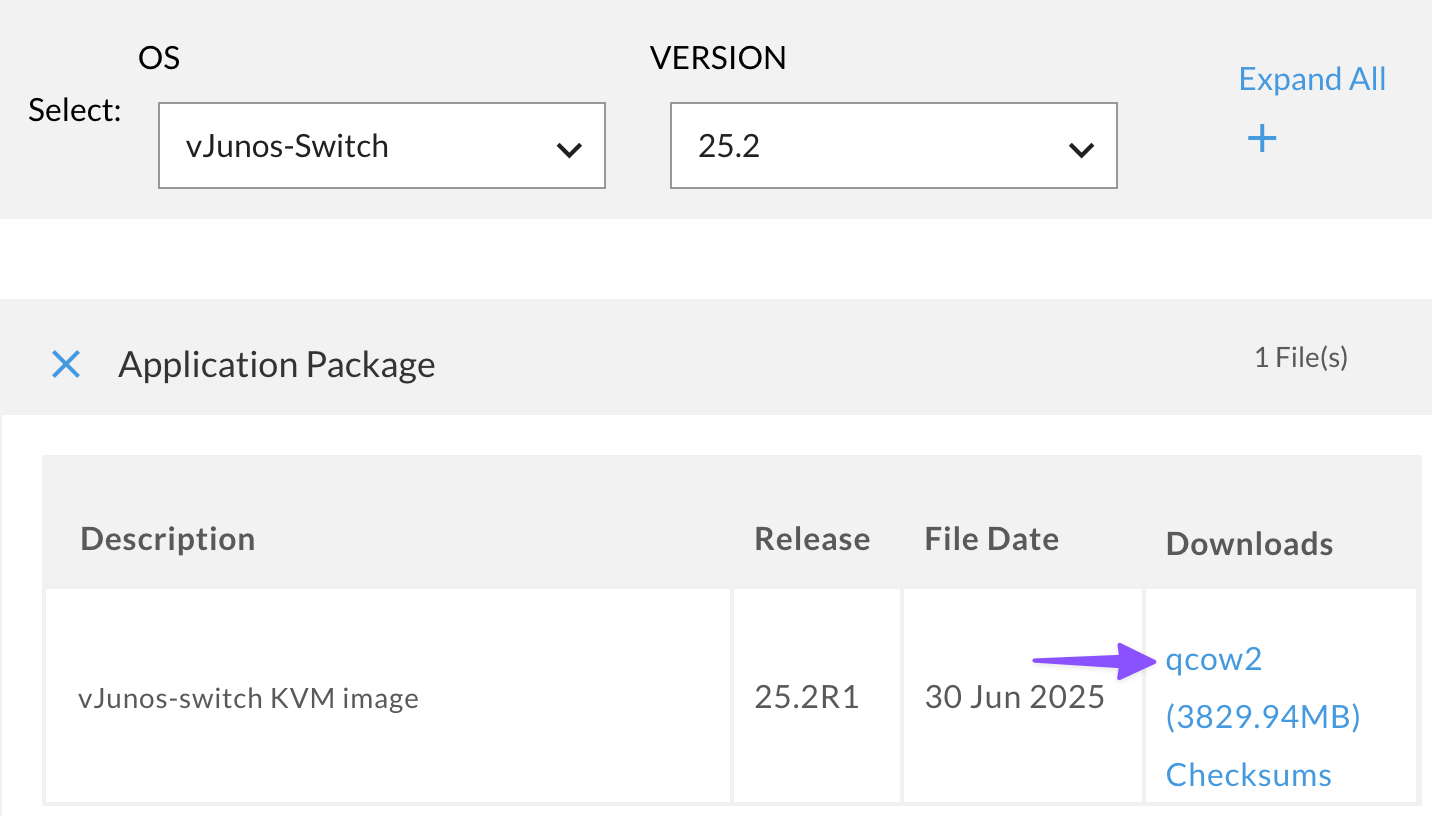The image size is (1432, 816).
Task: Click the 30 Jun 2025 file date
Action: click(x=1014, y=696)
